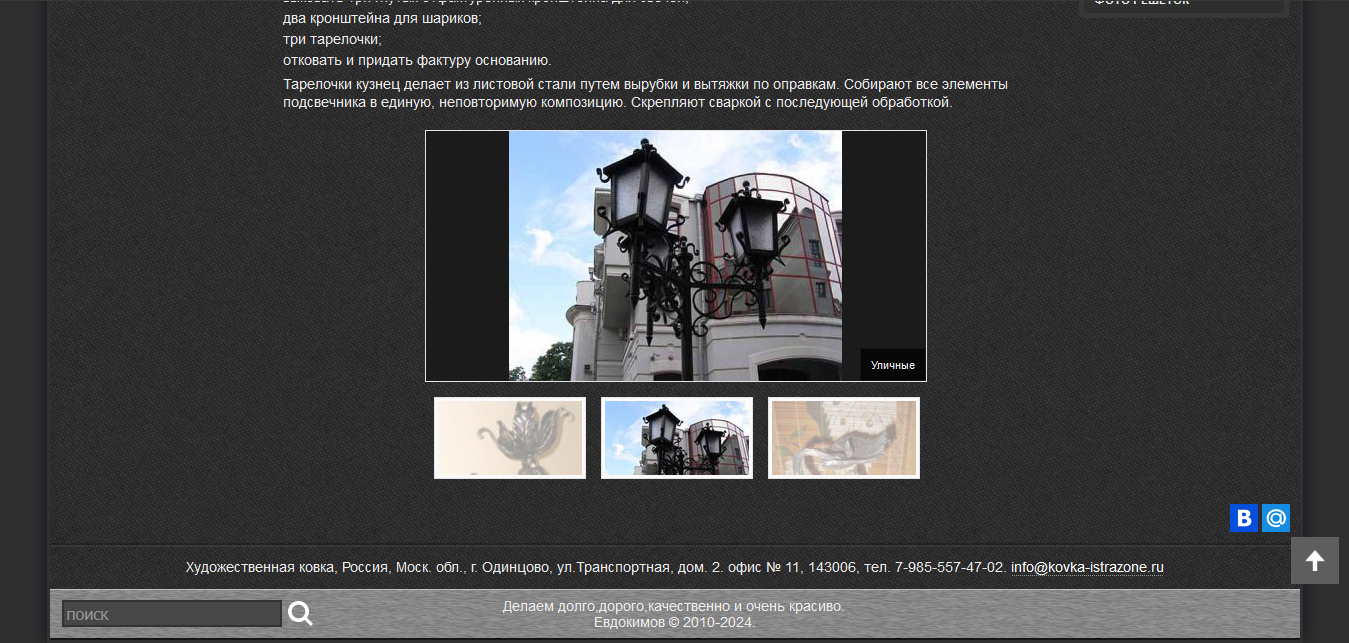The height and width of the screenshot is (643, 1349).
Task: Click the magnifier search icon
Action: 300,613
